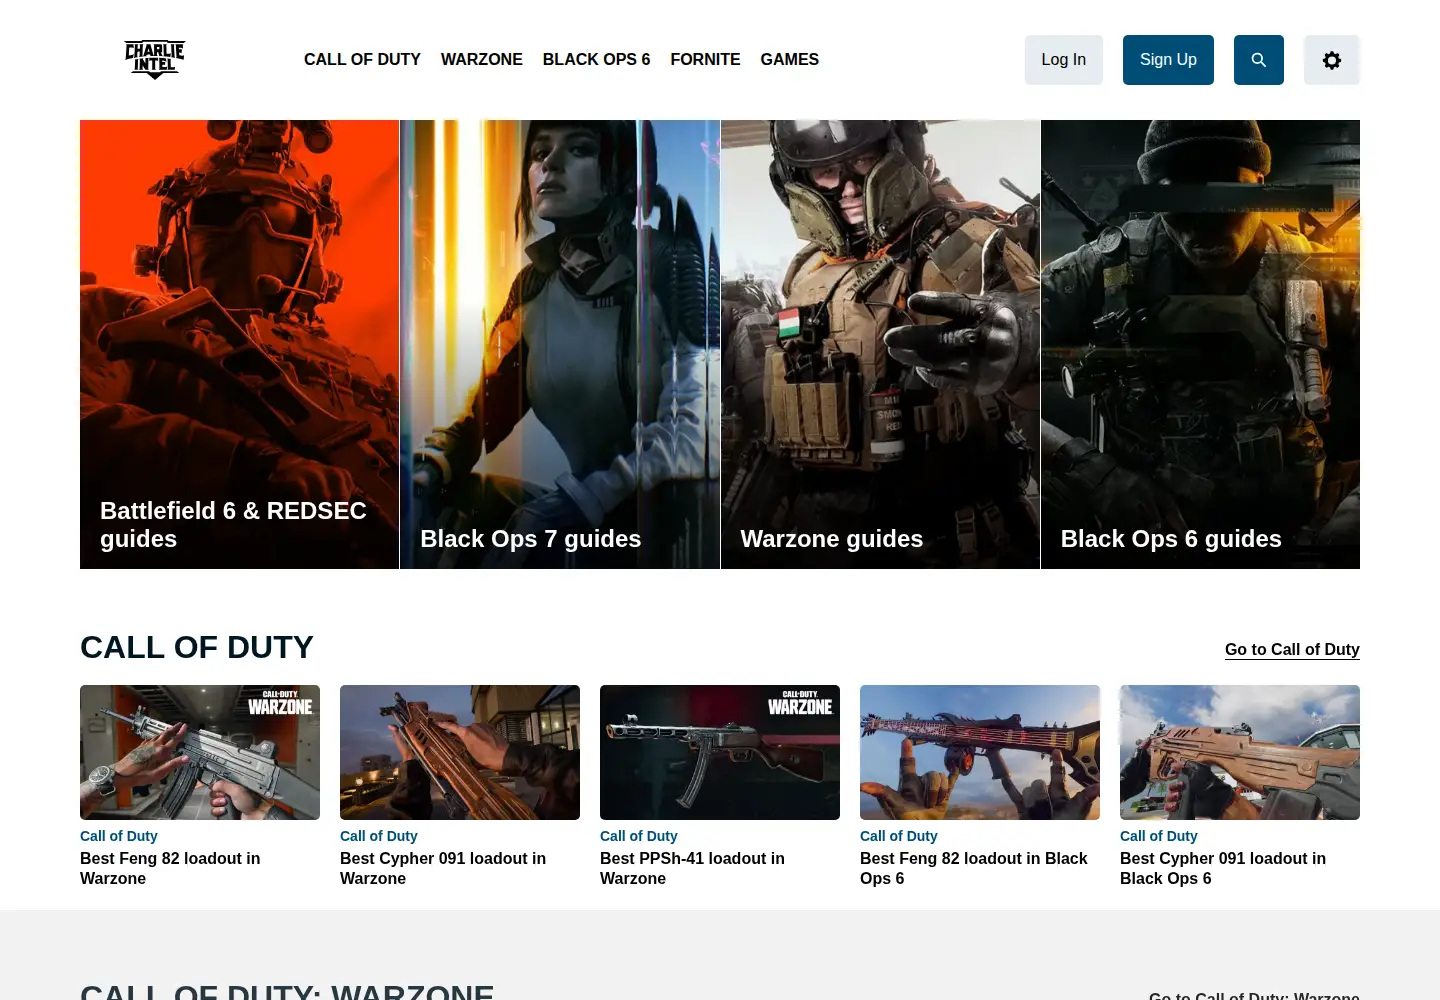Open thumbnail for Feng 82 Black Ops 6
The image size is (1440, 1000).
click(980, 752)
